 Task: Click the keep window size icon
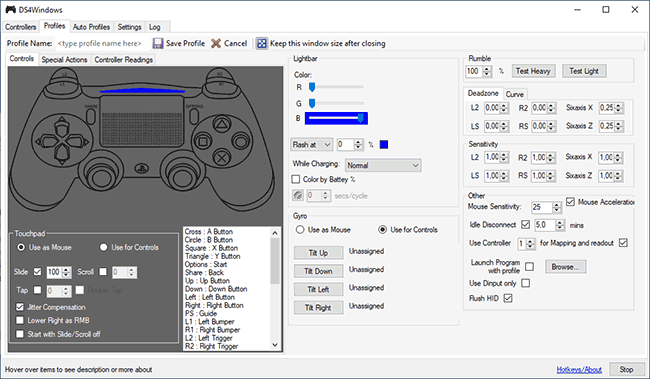262,43
